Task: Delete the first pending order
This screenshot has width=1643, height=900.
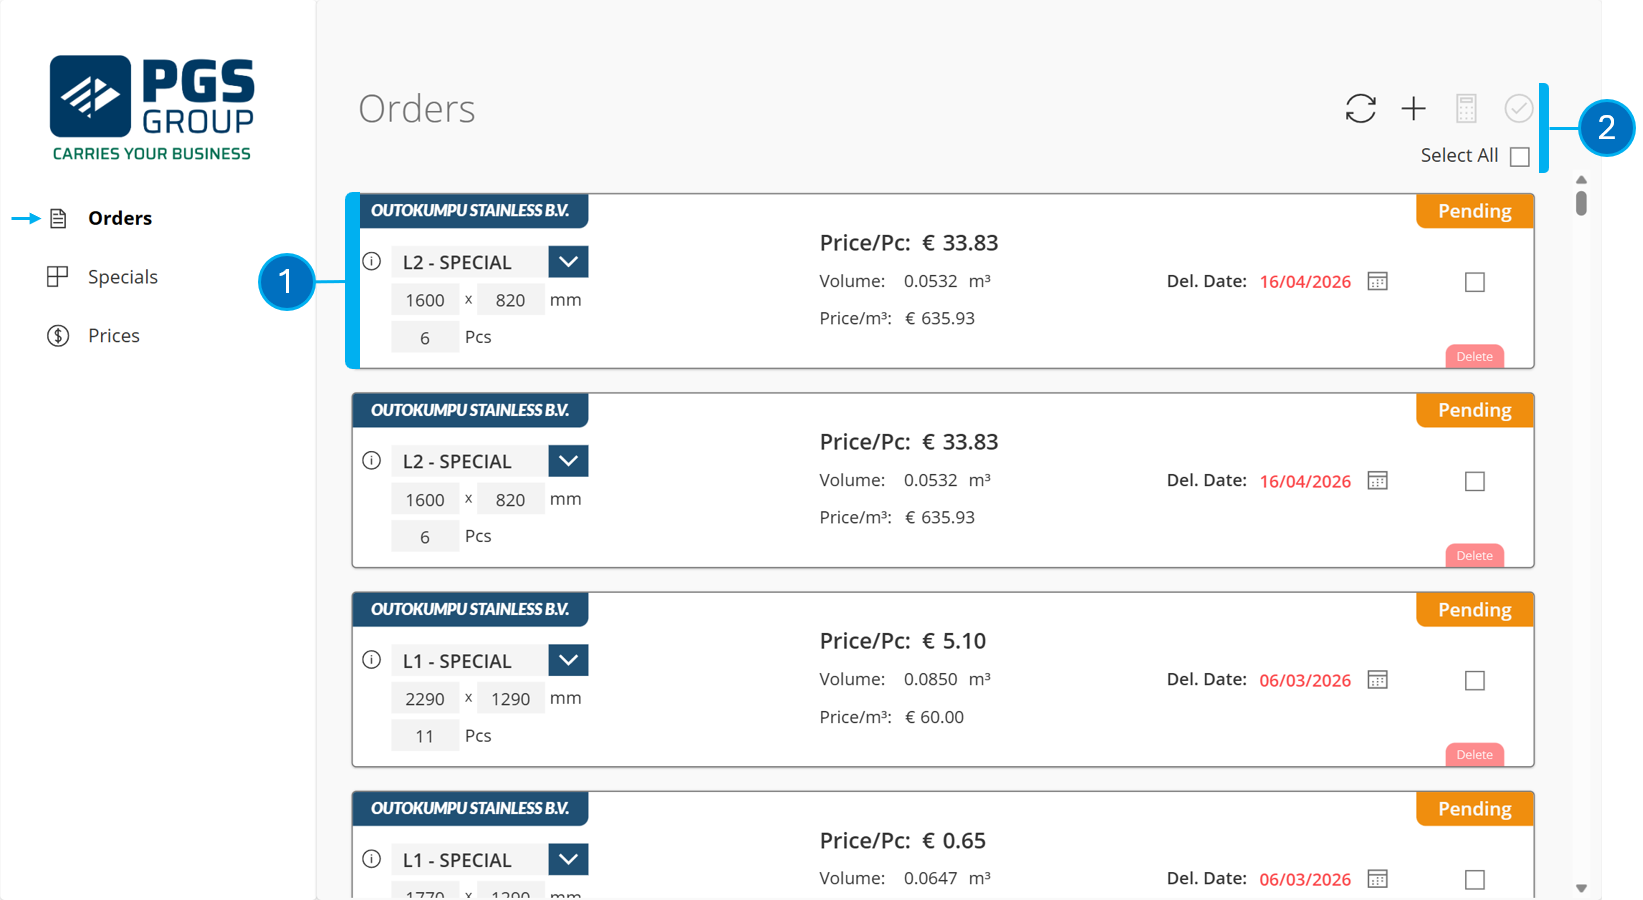Action: [1474, 356]
